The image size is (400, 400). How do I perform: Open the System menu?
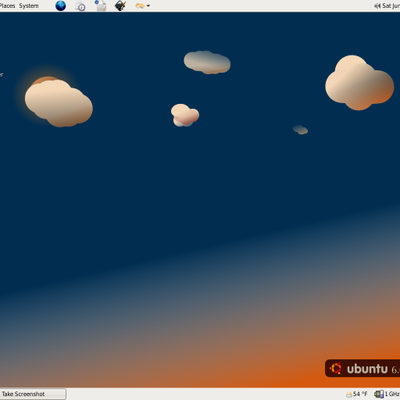[29, 6]
